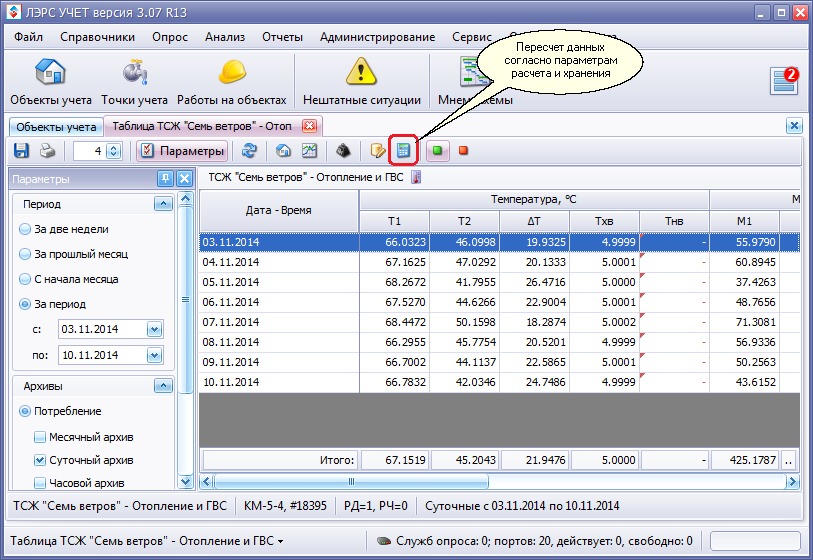Enable Часовой архив checkbox
This screenshot has height=560, width=813.
[x=39, y=483]
